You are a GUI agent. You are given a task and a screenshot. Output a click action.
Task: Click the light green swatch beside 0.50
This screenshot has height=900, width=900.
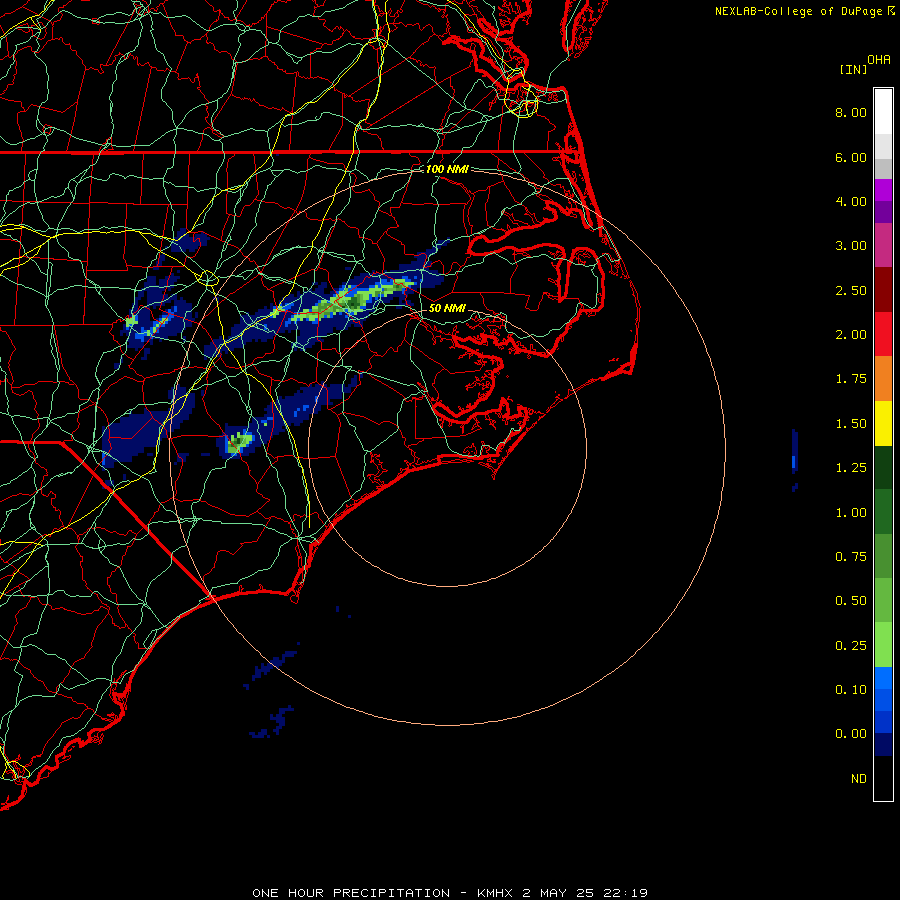883,600
